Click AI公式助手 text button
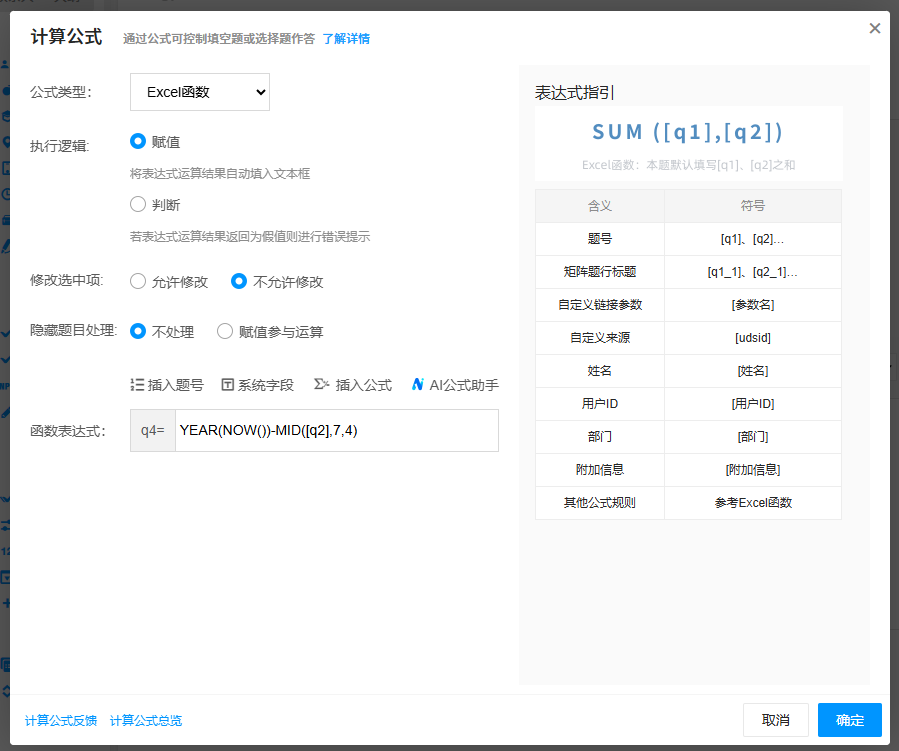Screen dimensions: 899x751 (x=464, y=385)
